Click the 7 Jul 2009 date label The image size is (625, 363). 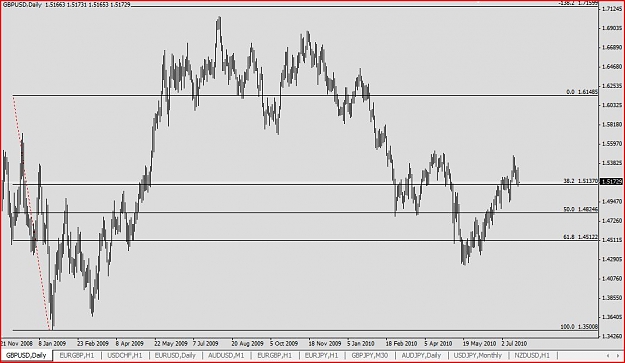(206, 343)
